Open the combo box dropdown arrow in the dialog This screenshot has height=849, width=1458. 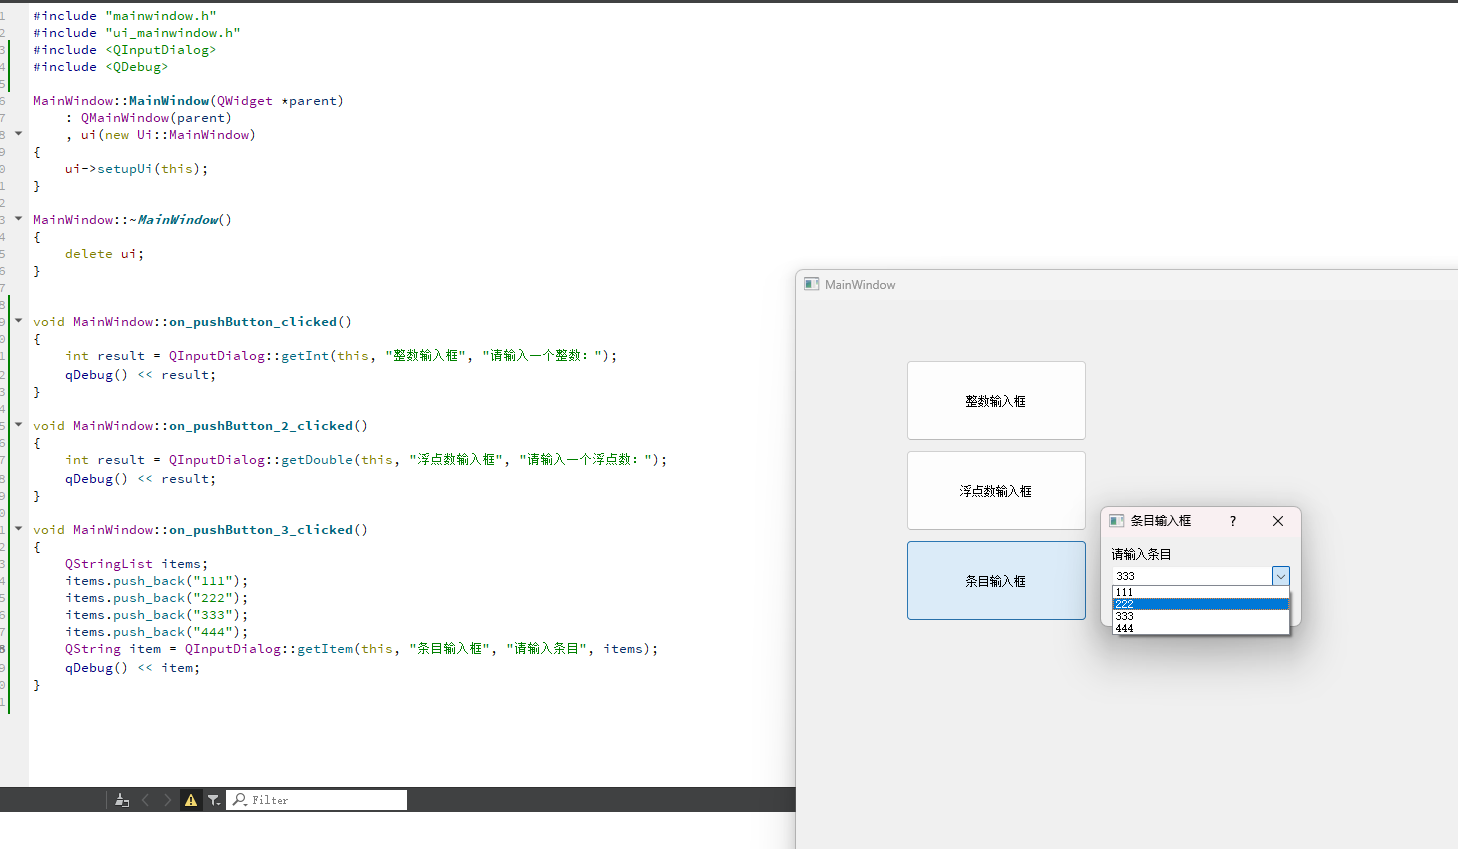click(x=1281, y=575)
